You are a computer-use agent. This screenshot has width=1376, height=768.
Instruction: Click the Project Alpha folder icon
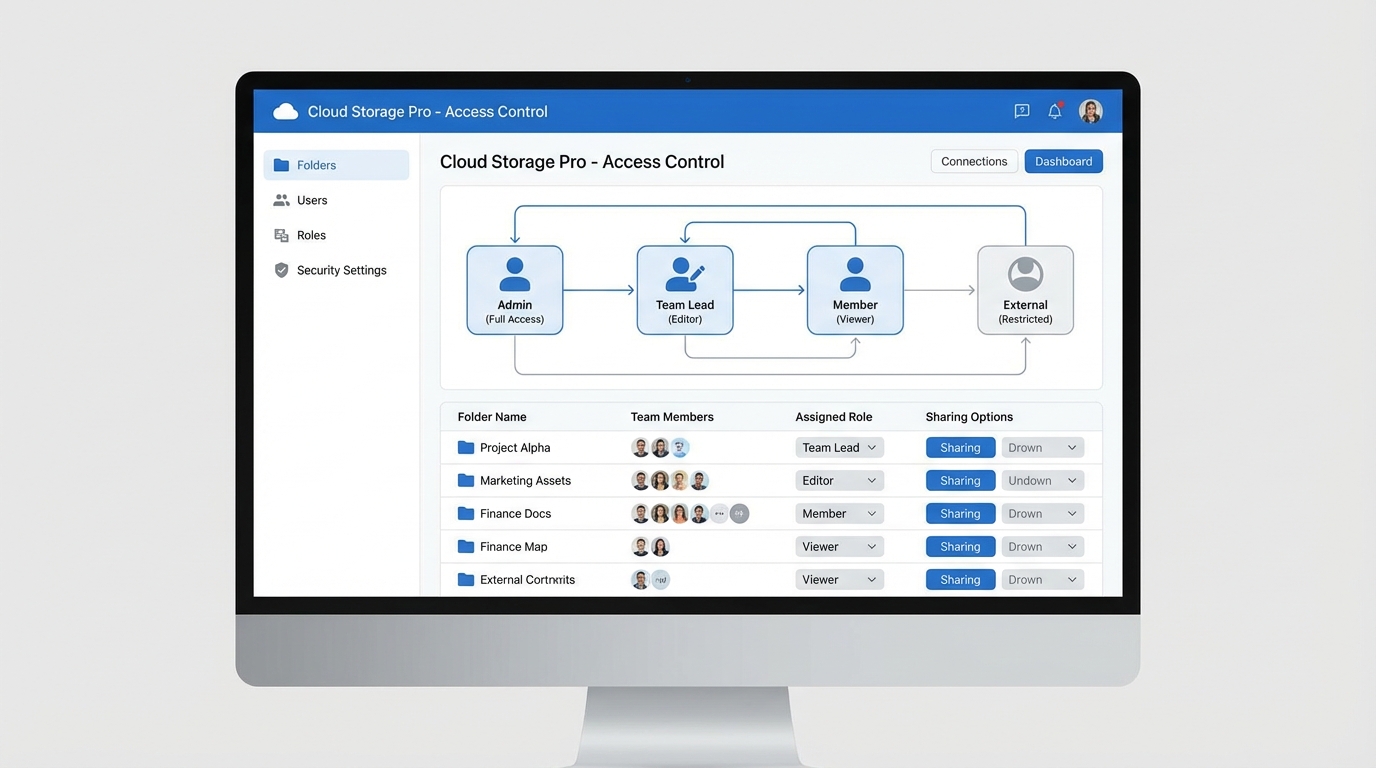pos(466,448)
